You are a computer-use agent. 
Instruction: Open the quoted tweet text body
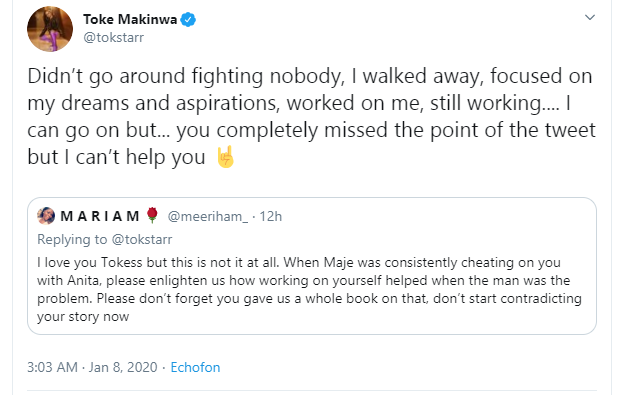pyautogui.click(x=309, y=289)
